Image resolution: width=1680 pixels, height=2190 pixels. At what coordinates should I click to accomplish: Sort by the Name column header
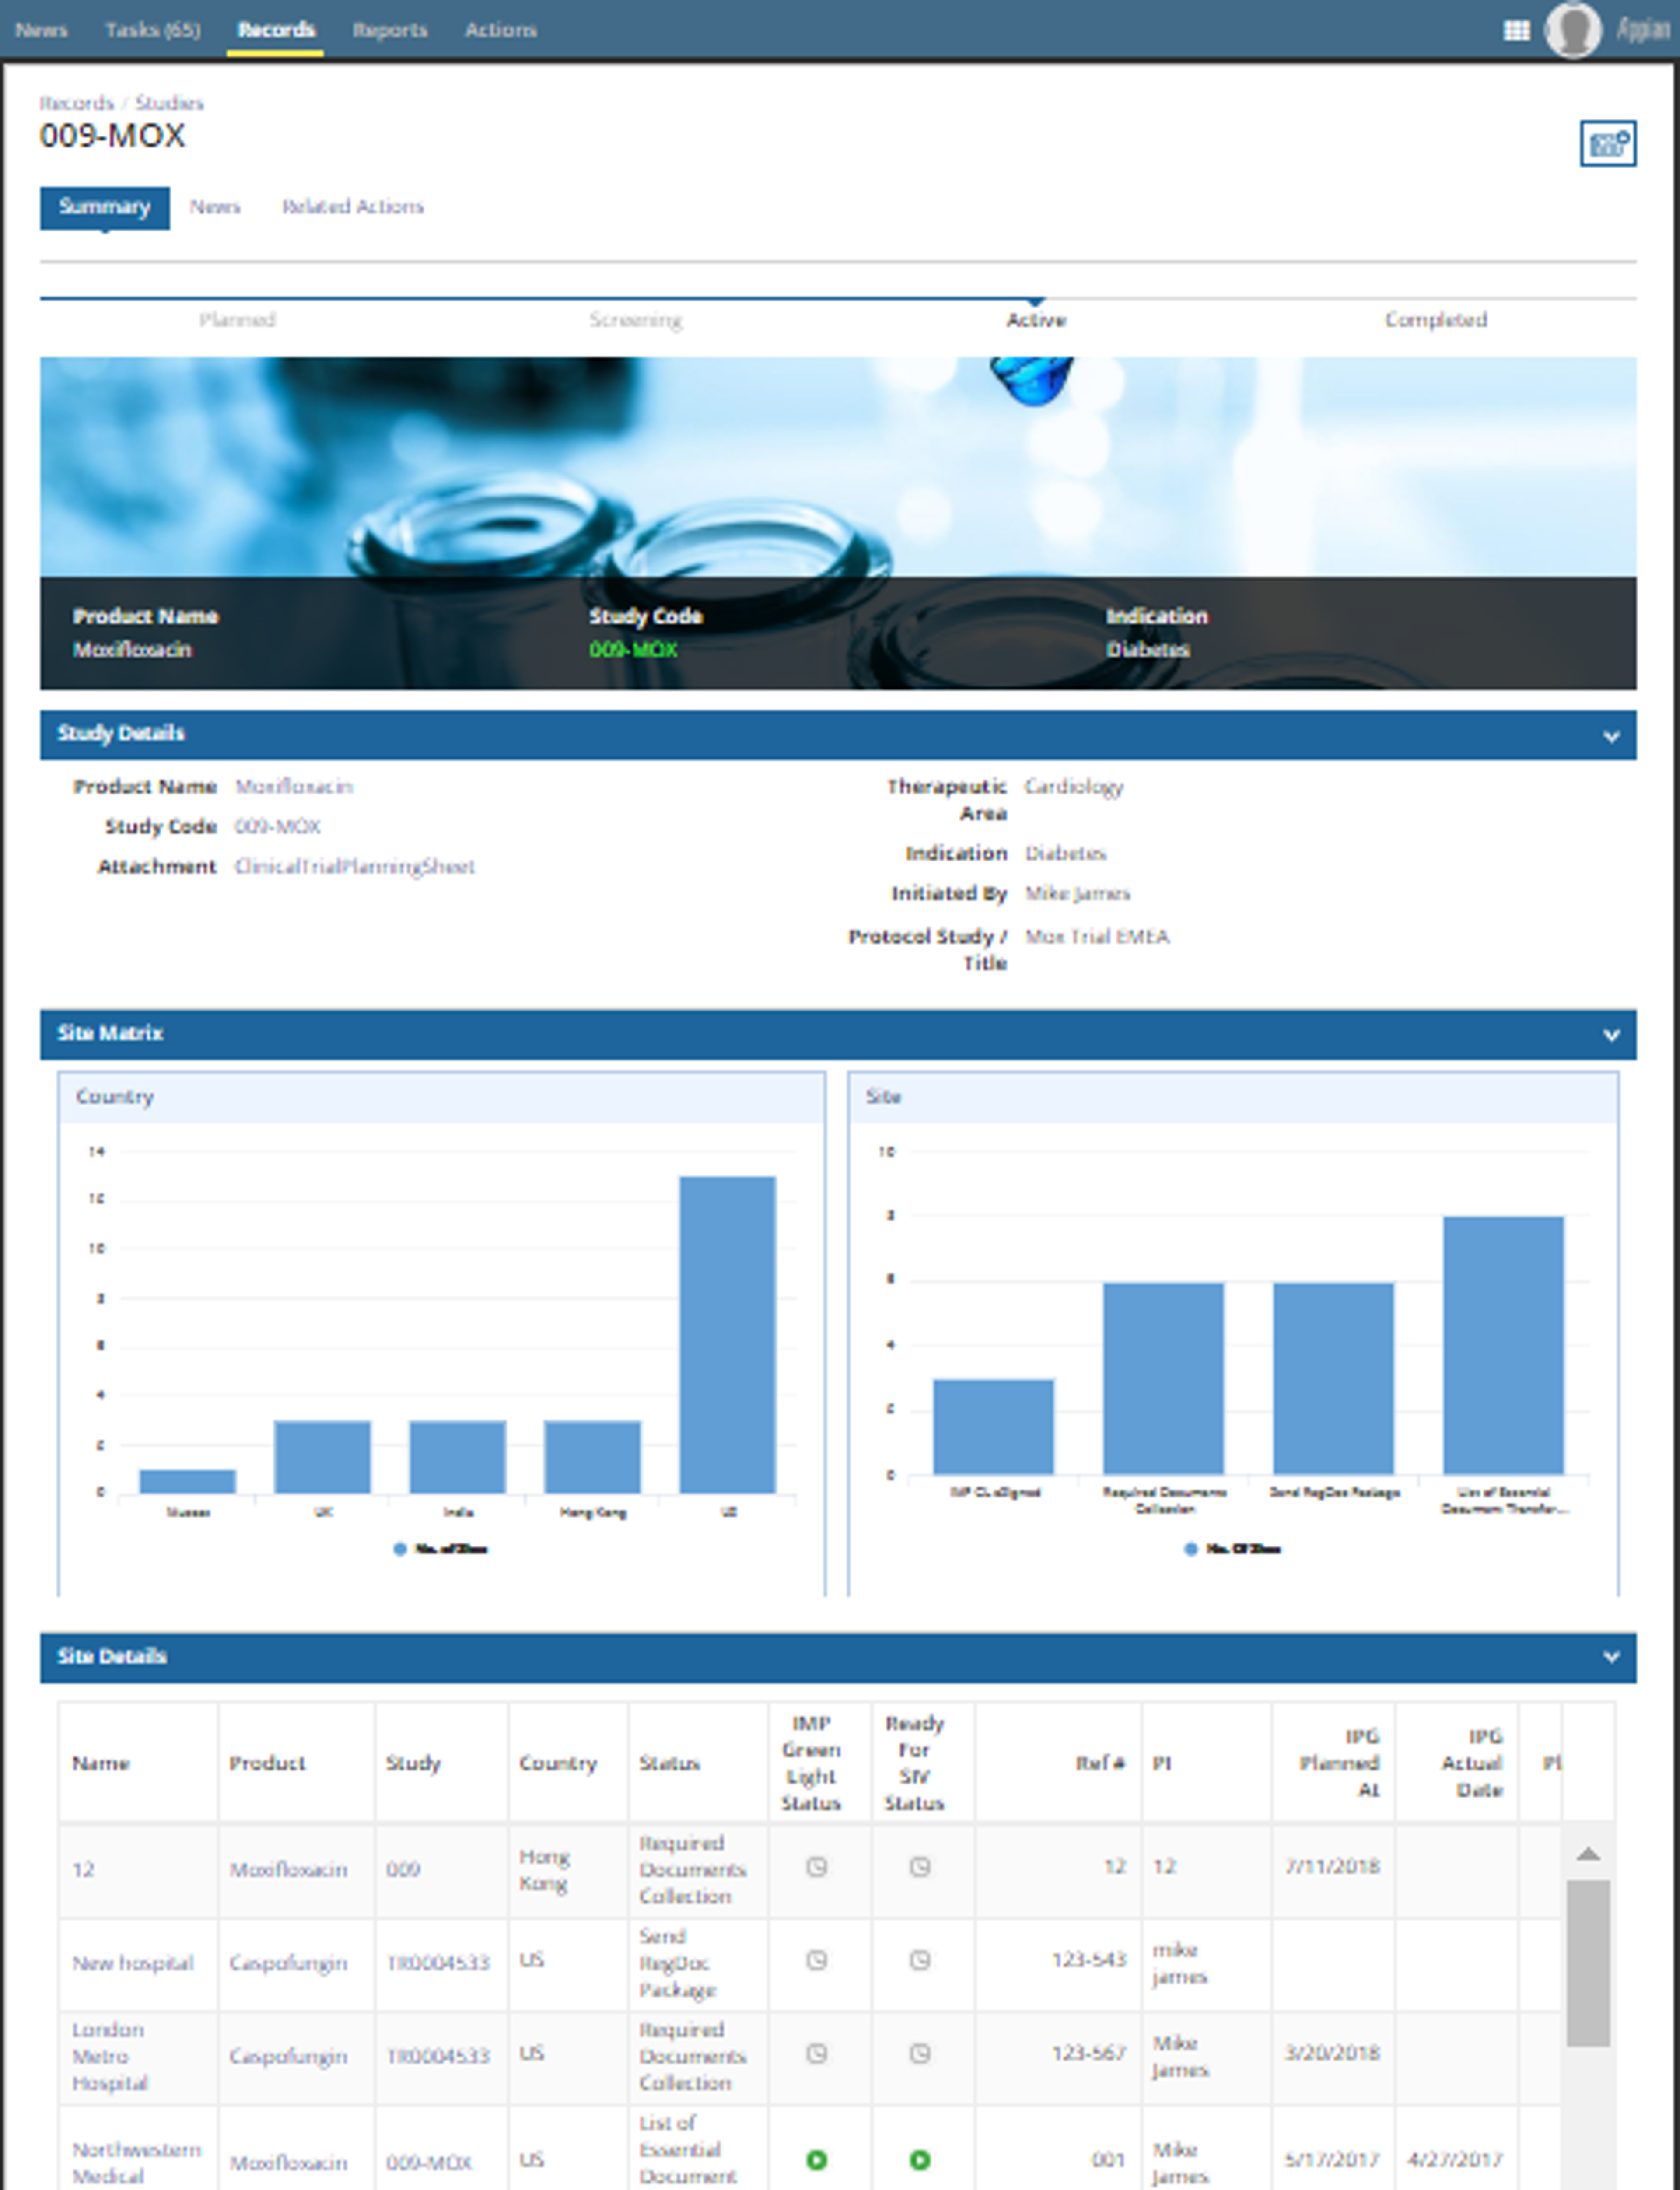coord(101,1763)
